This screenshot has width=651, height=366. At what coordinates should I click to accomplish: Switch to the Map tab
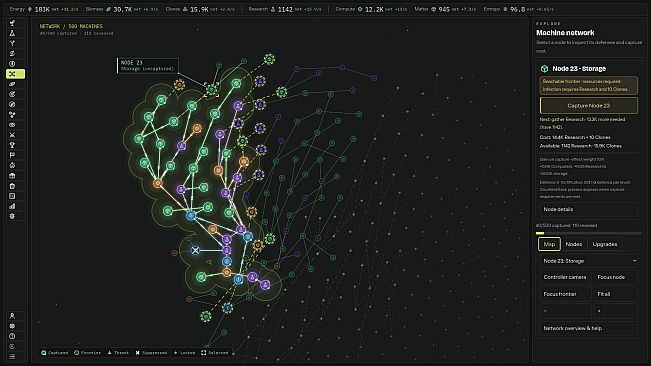[x=549, y=244]
